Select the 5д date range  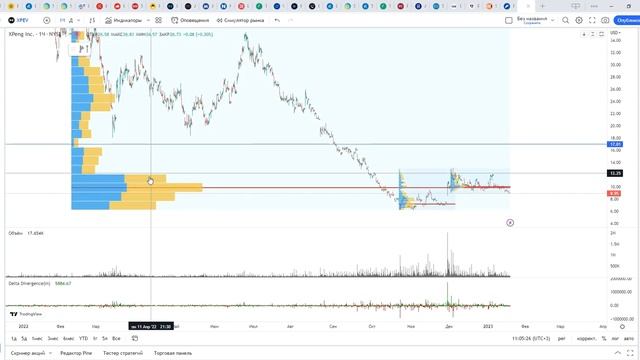tap(24, 338)
